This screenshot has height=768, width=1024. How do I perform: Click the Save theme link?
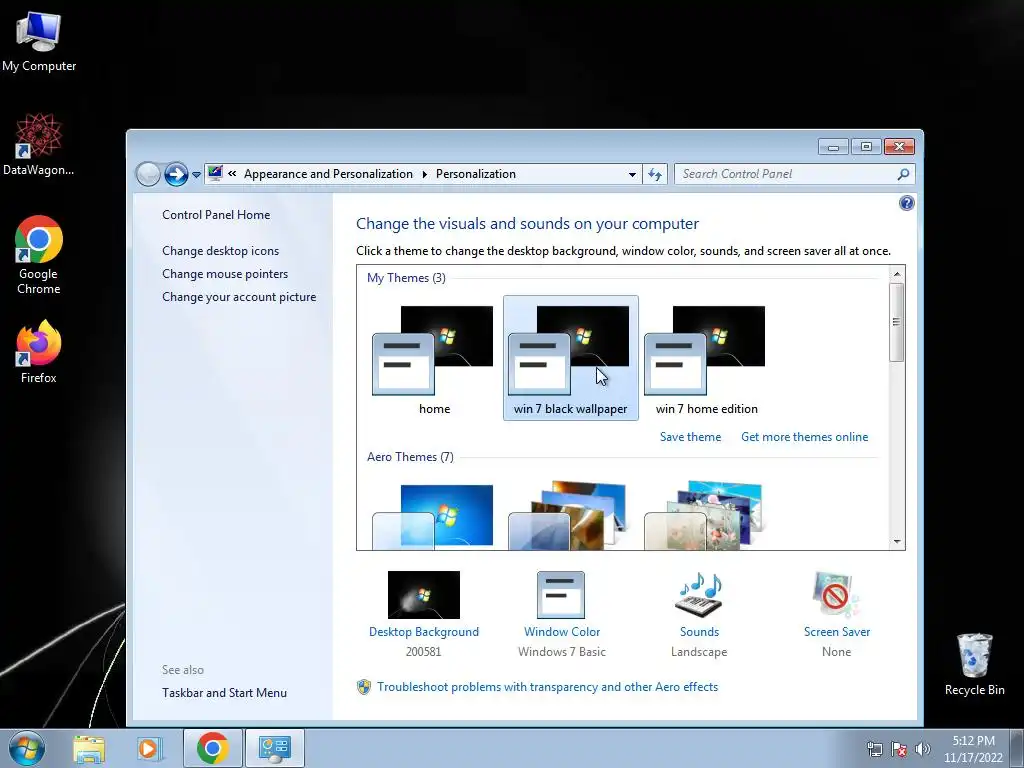[x=690, y=437]
